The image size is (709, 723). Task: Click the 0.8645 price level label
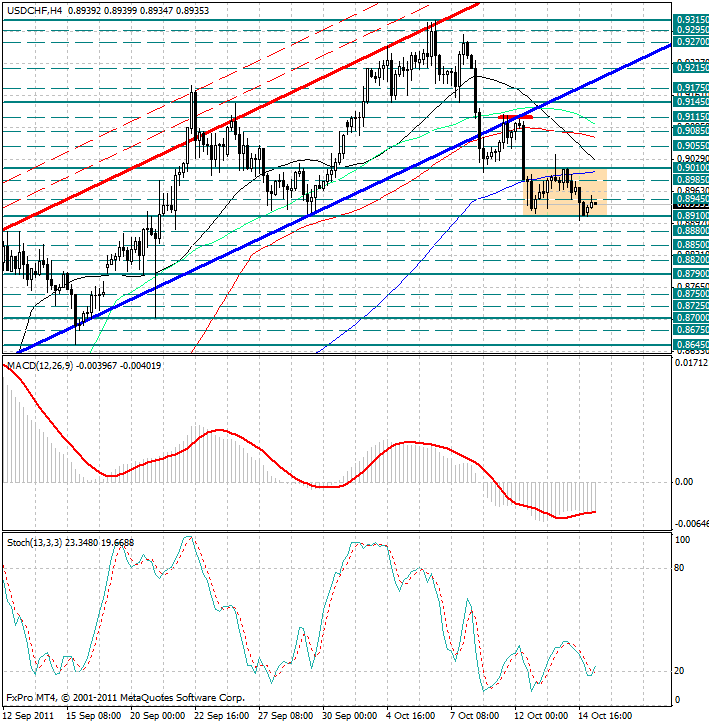click(x=691, y=344)
